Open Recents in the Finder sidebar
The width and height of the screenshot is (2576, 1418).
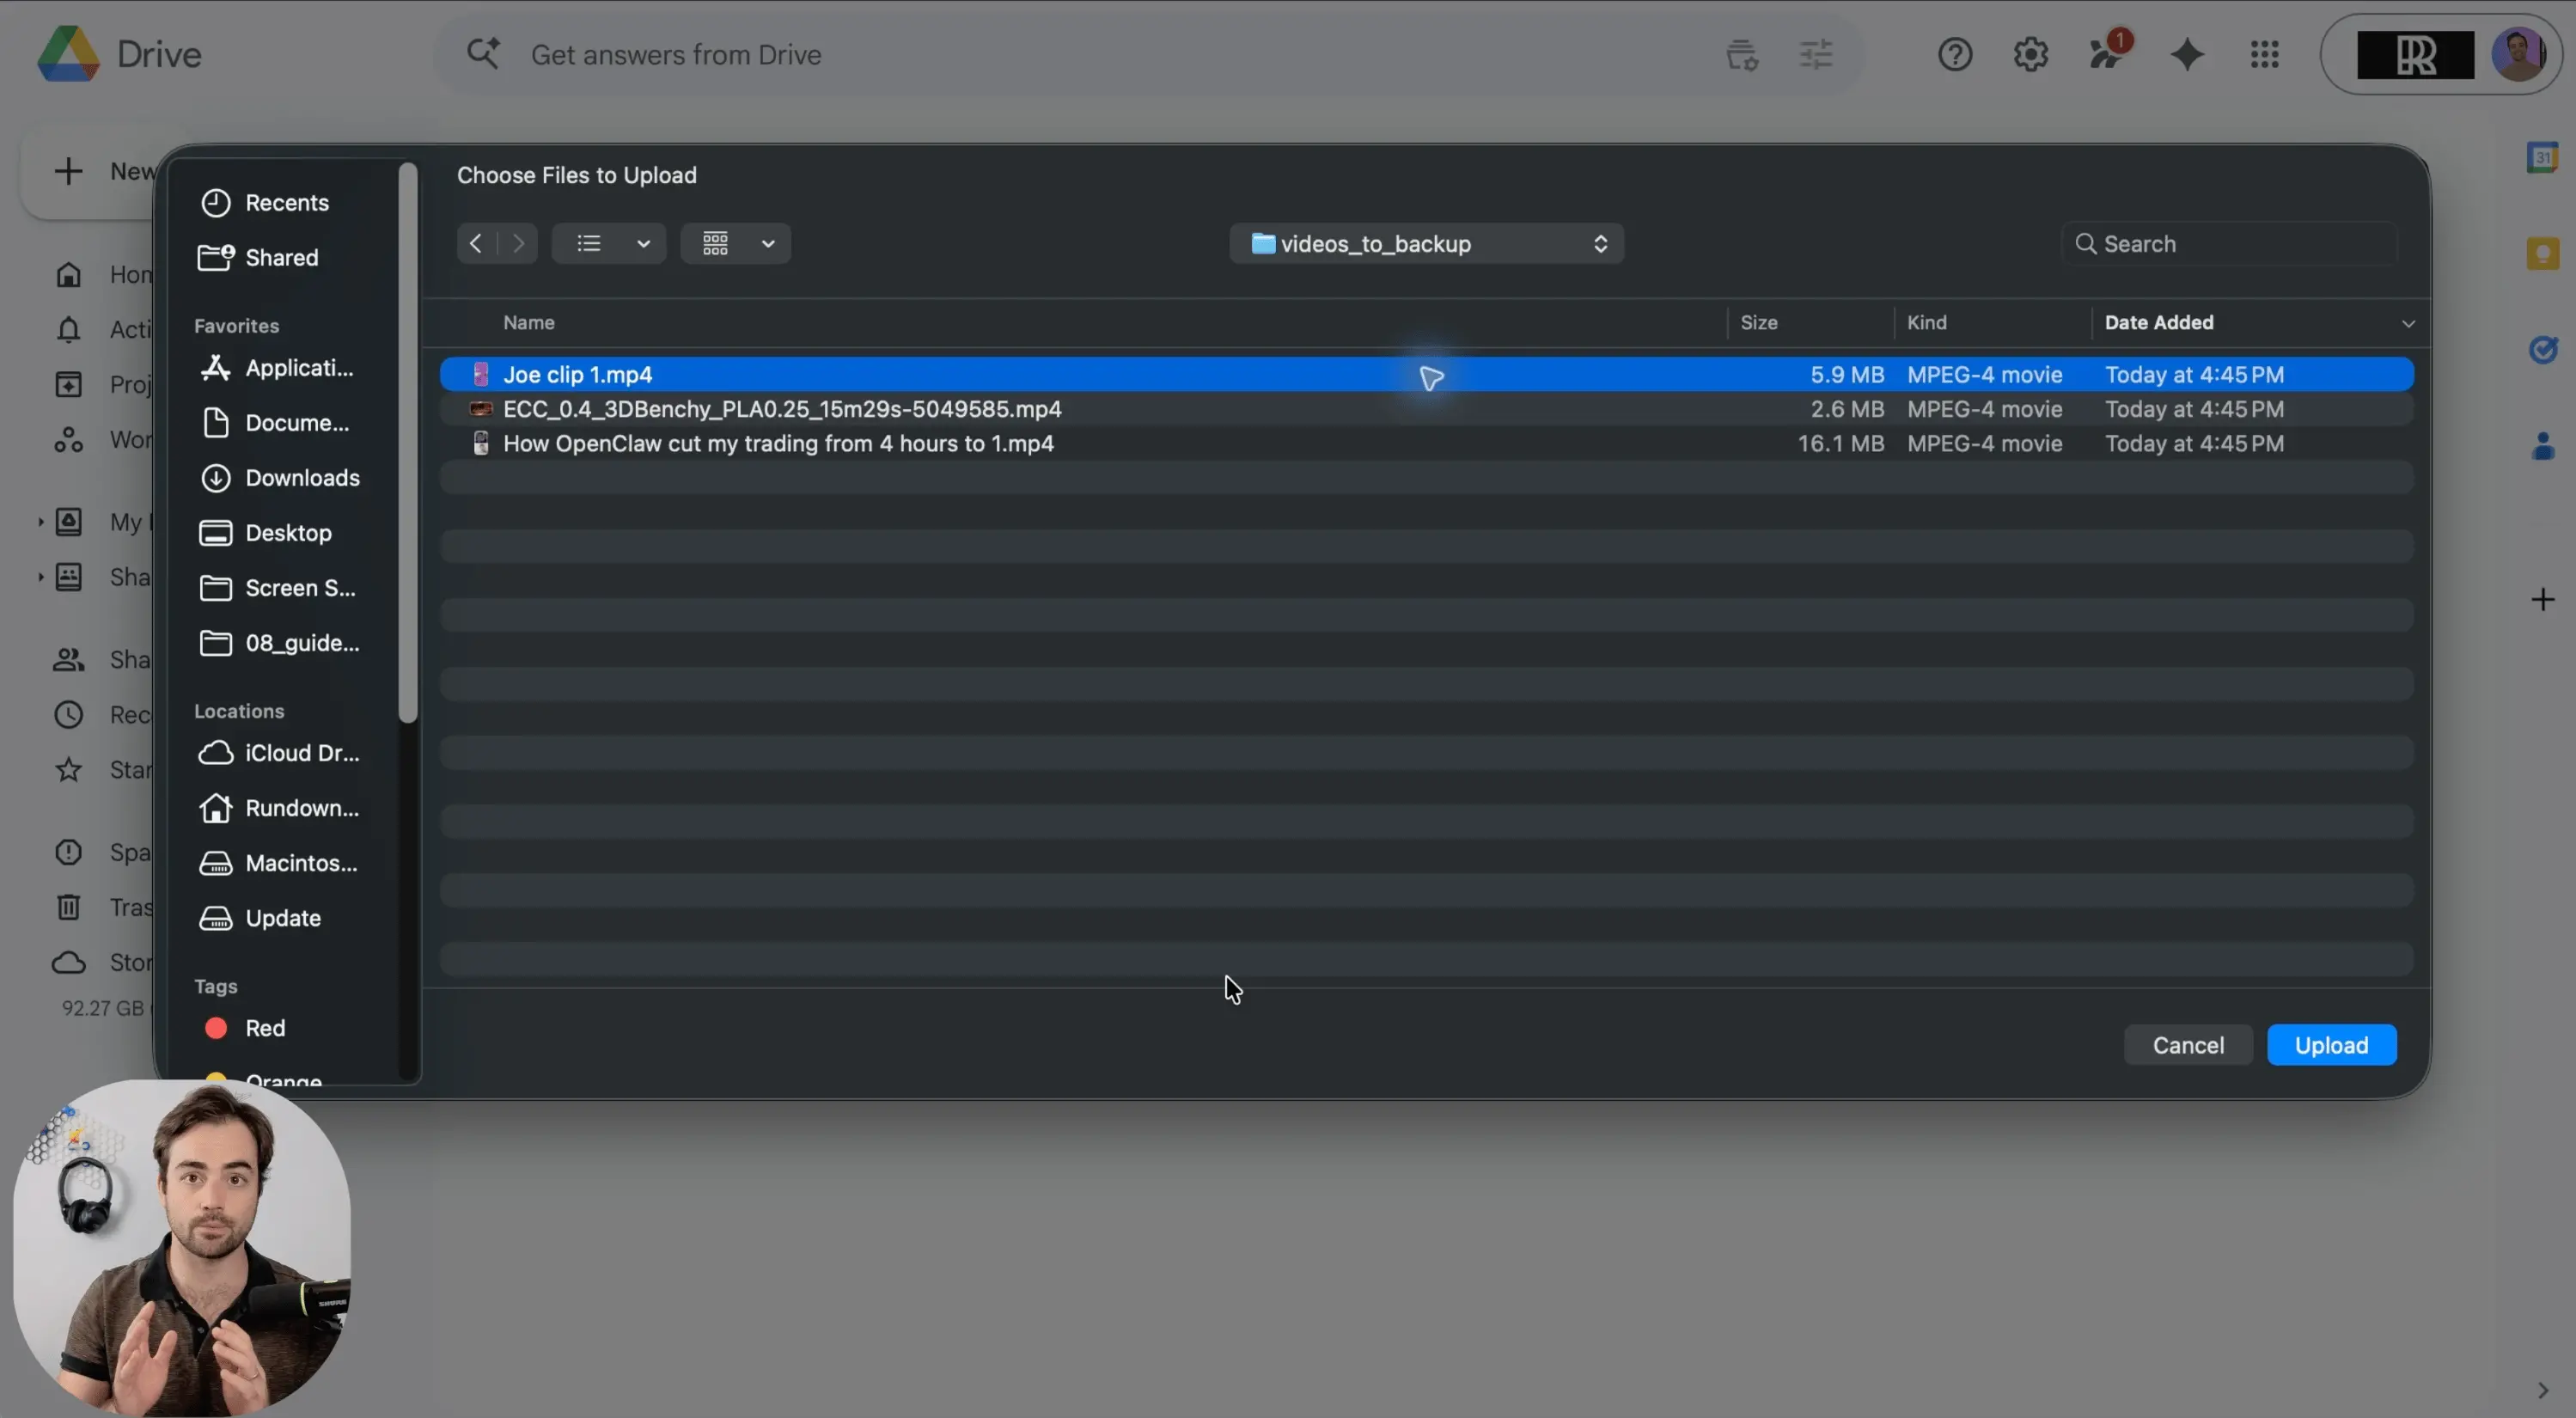[286, 203]
